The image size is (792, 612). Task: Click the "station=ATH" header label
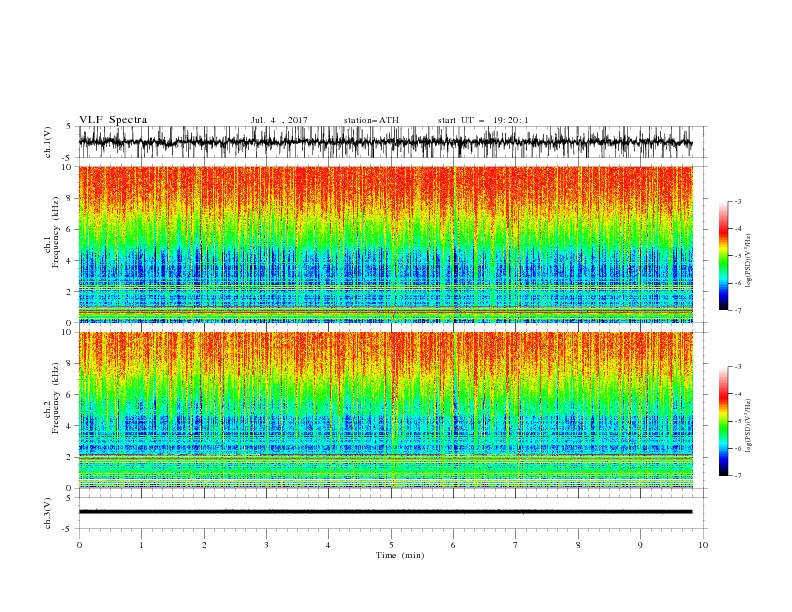(371, 120)
